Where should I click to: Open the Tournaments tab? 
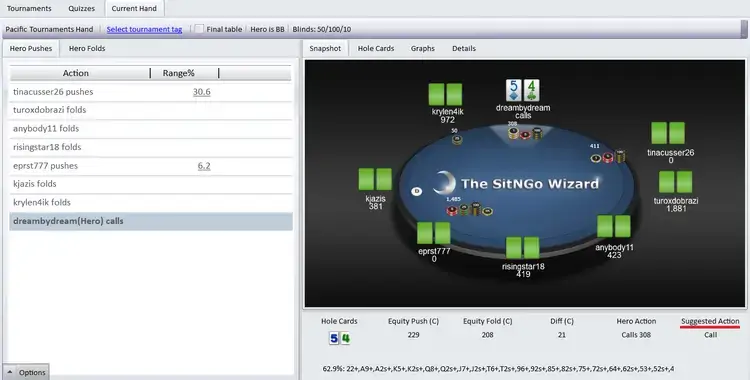click(x=29, y=8)
